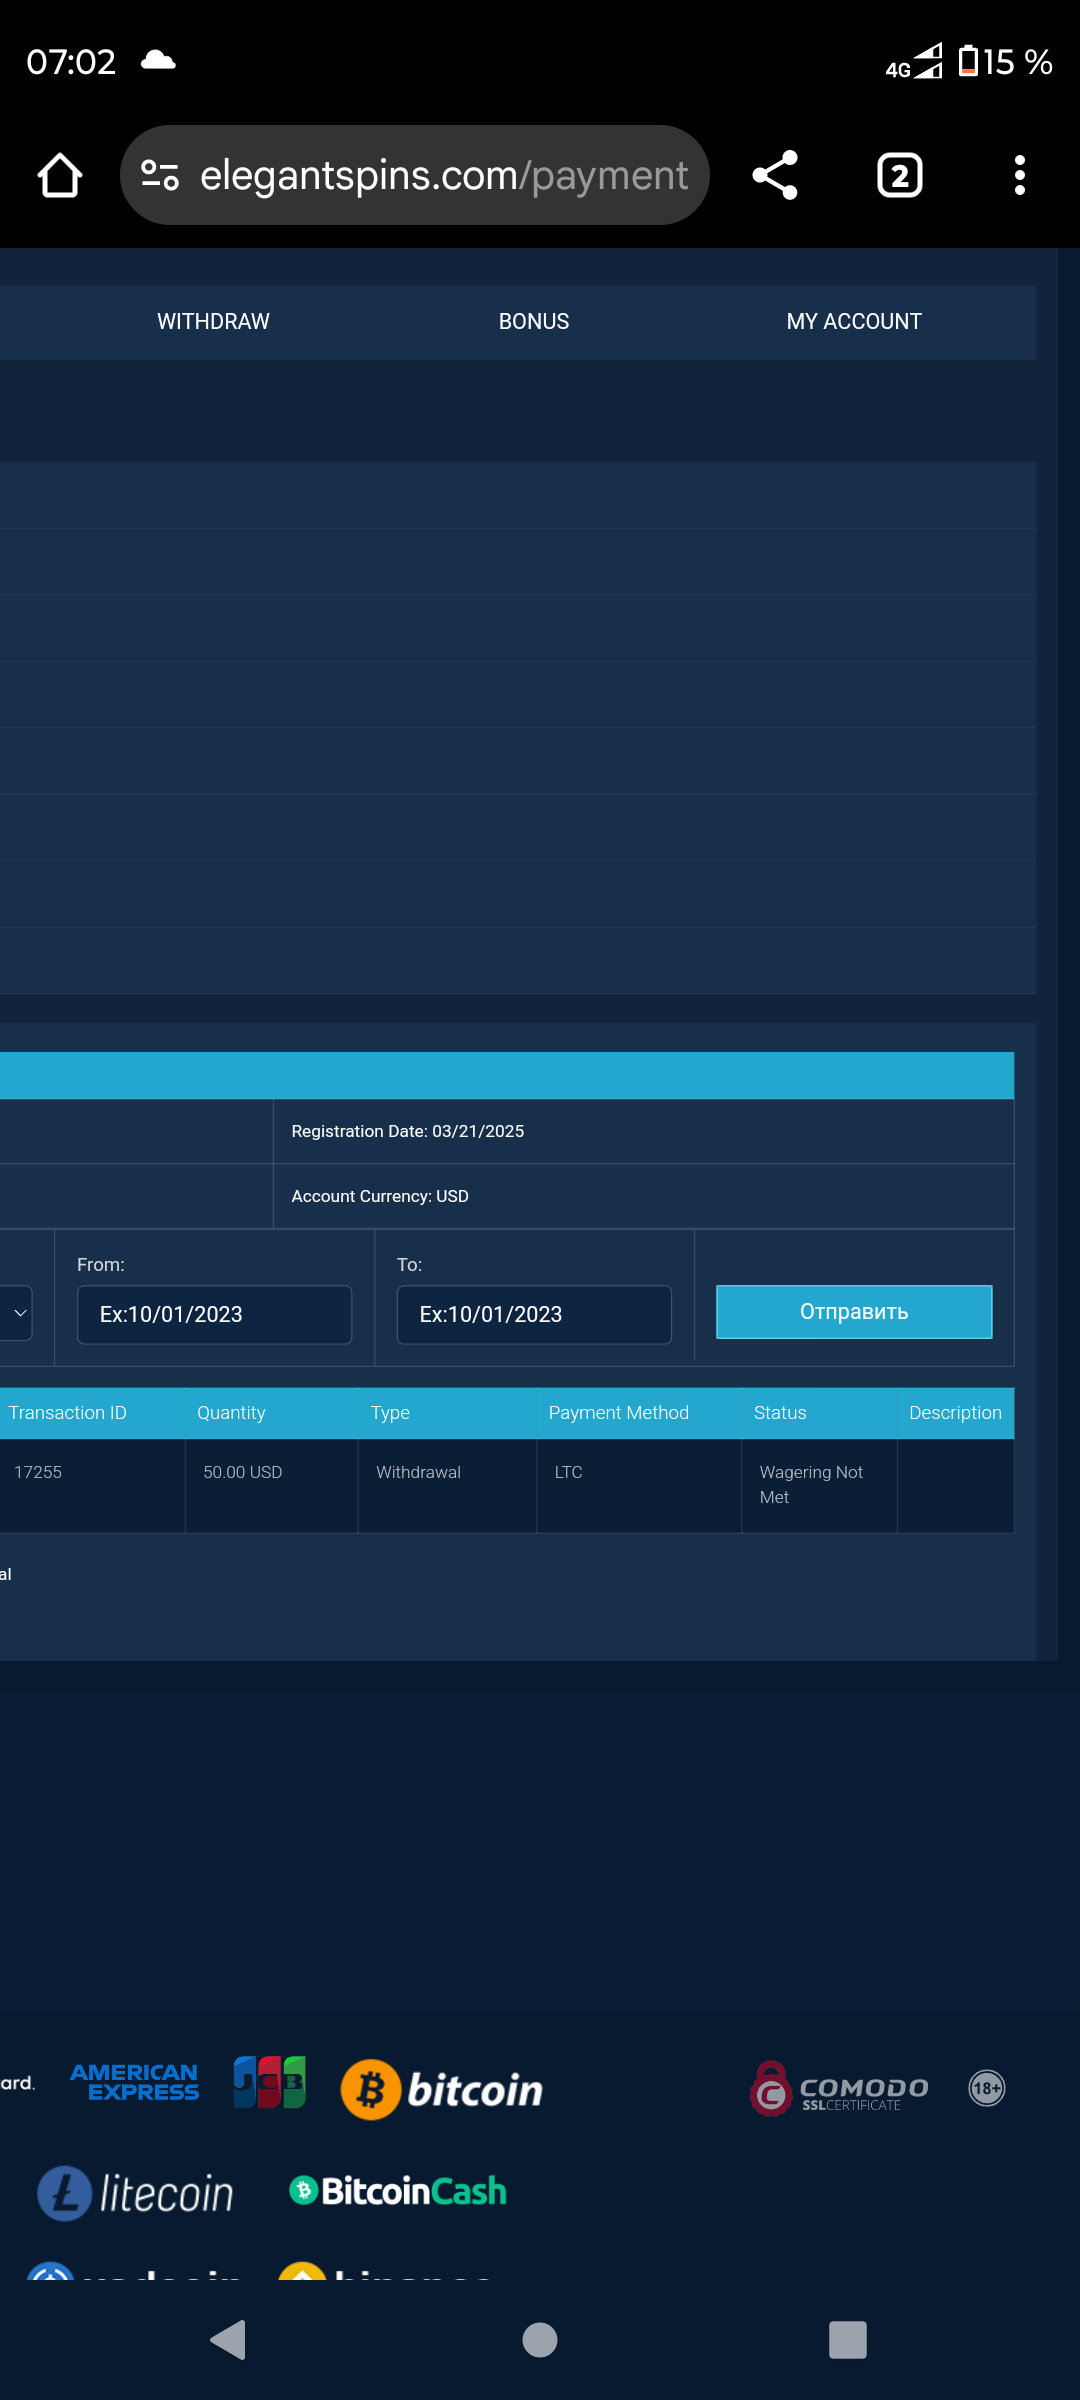Viewport: 1080px width, 2400px height.
Task: Open site info icon in address bar
Action: 160,176
